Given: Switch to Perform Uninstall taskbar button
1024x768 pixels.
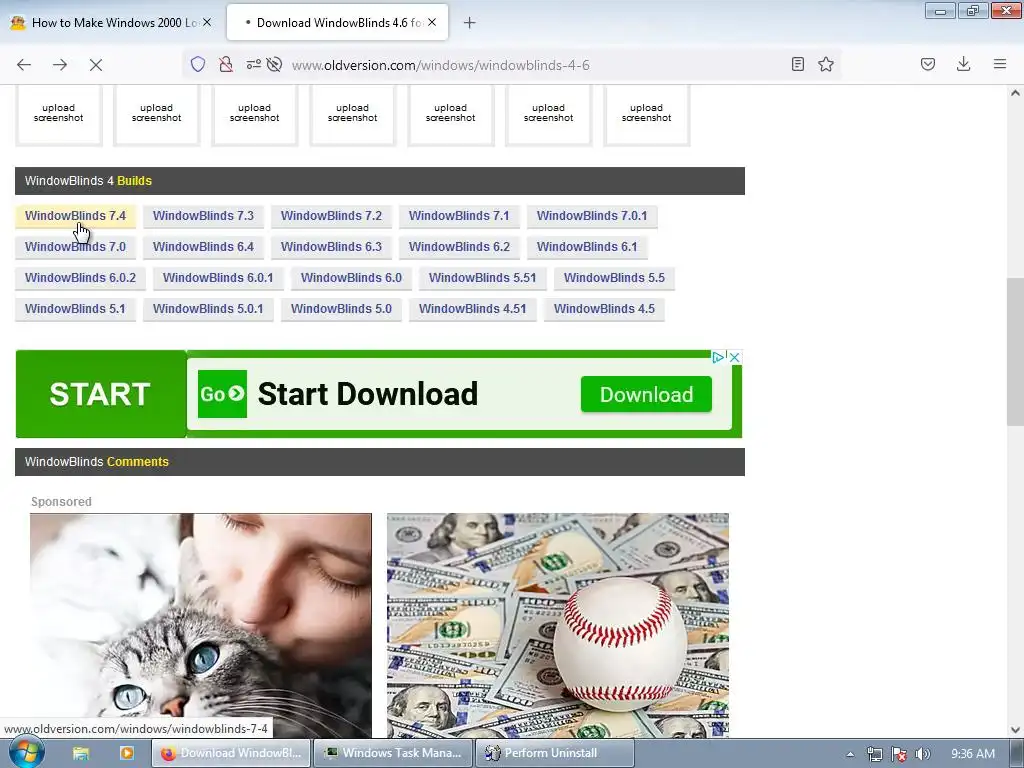Looking at the screenshot, I should coord(555,753).
